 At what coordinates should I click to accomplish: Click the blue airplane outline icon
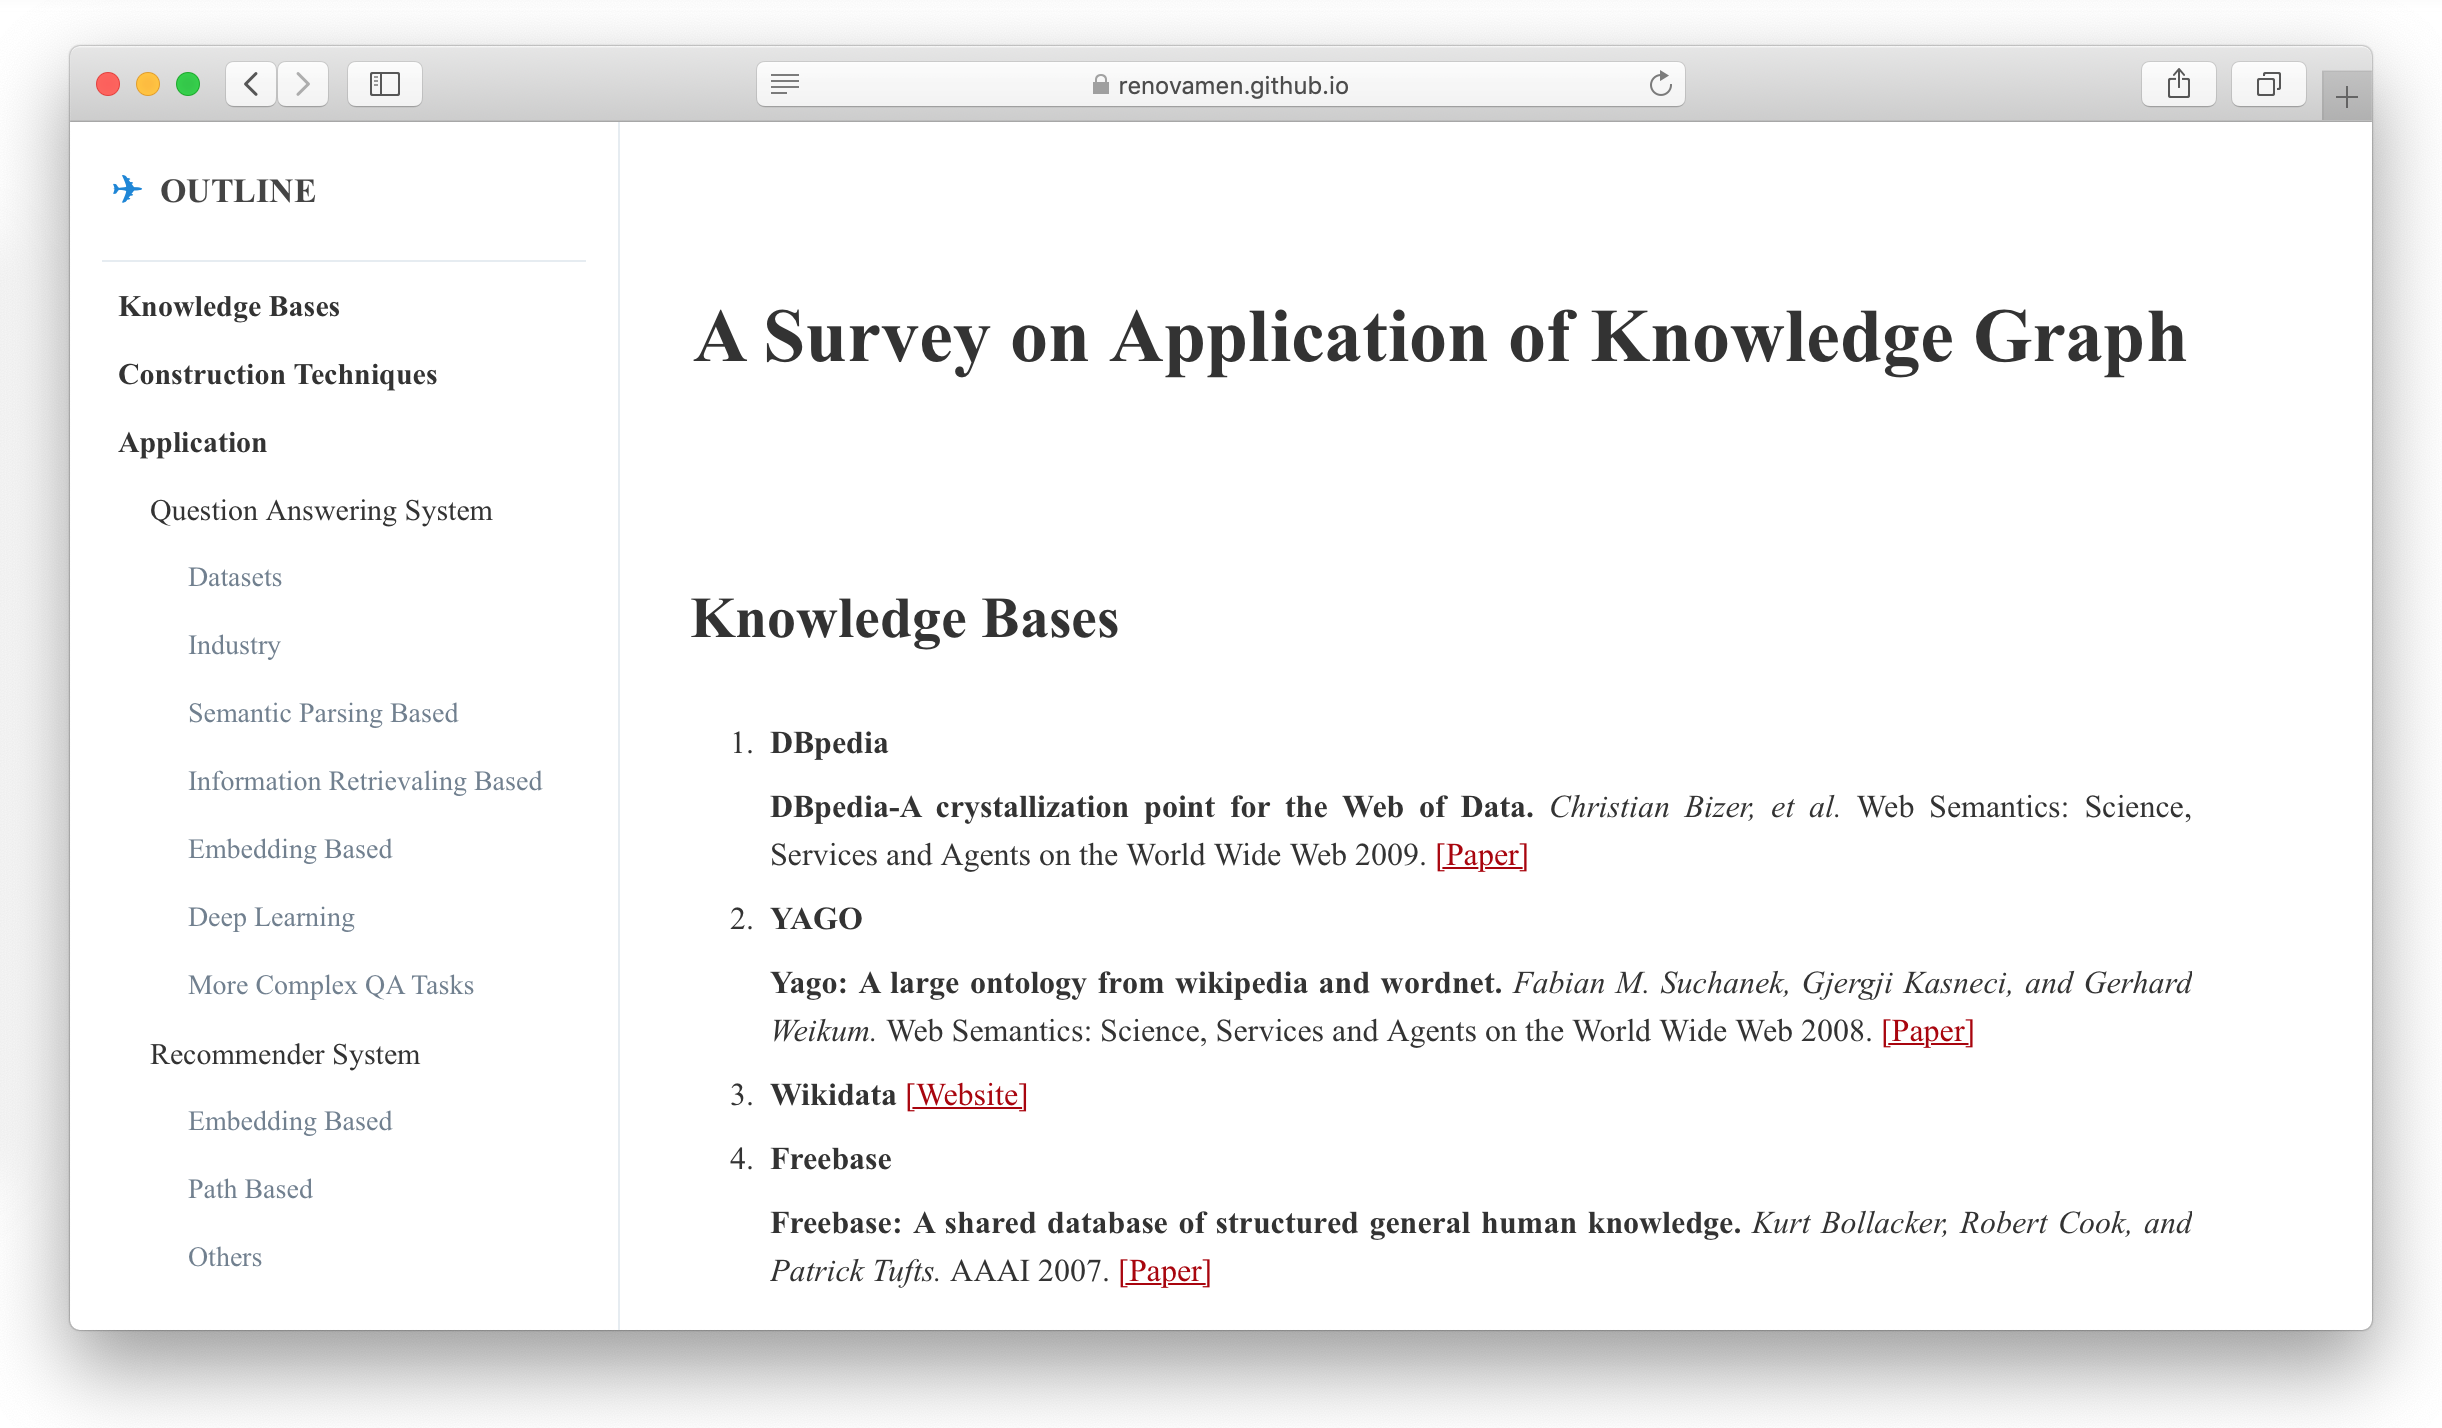tap(127, 189)
